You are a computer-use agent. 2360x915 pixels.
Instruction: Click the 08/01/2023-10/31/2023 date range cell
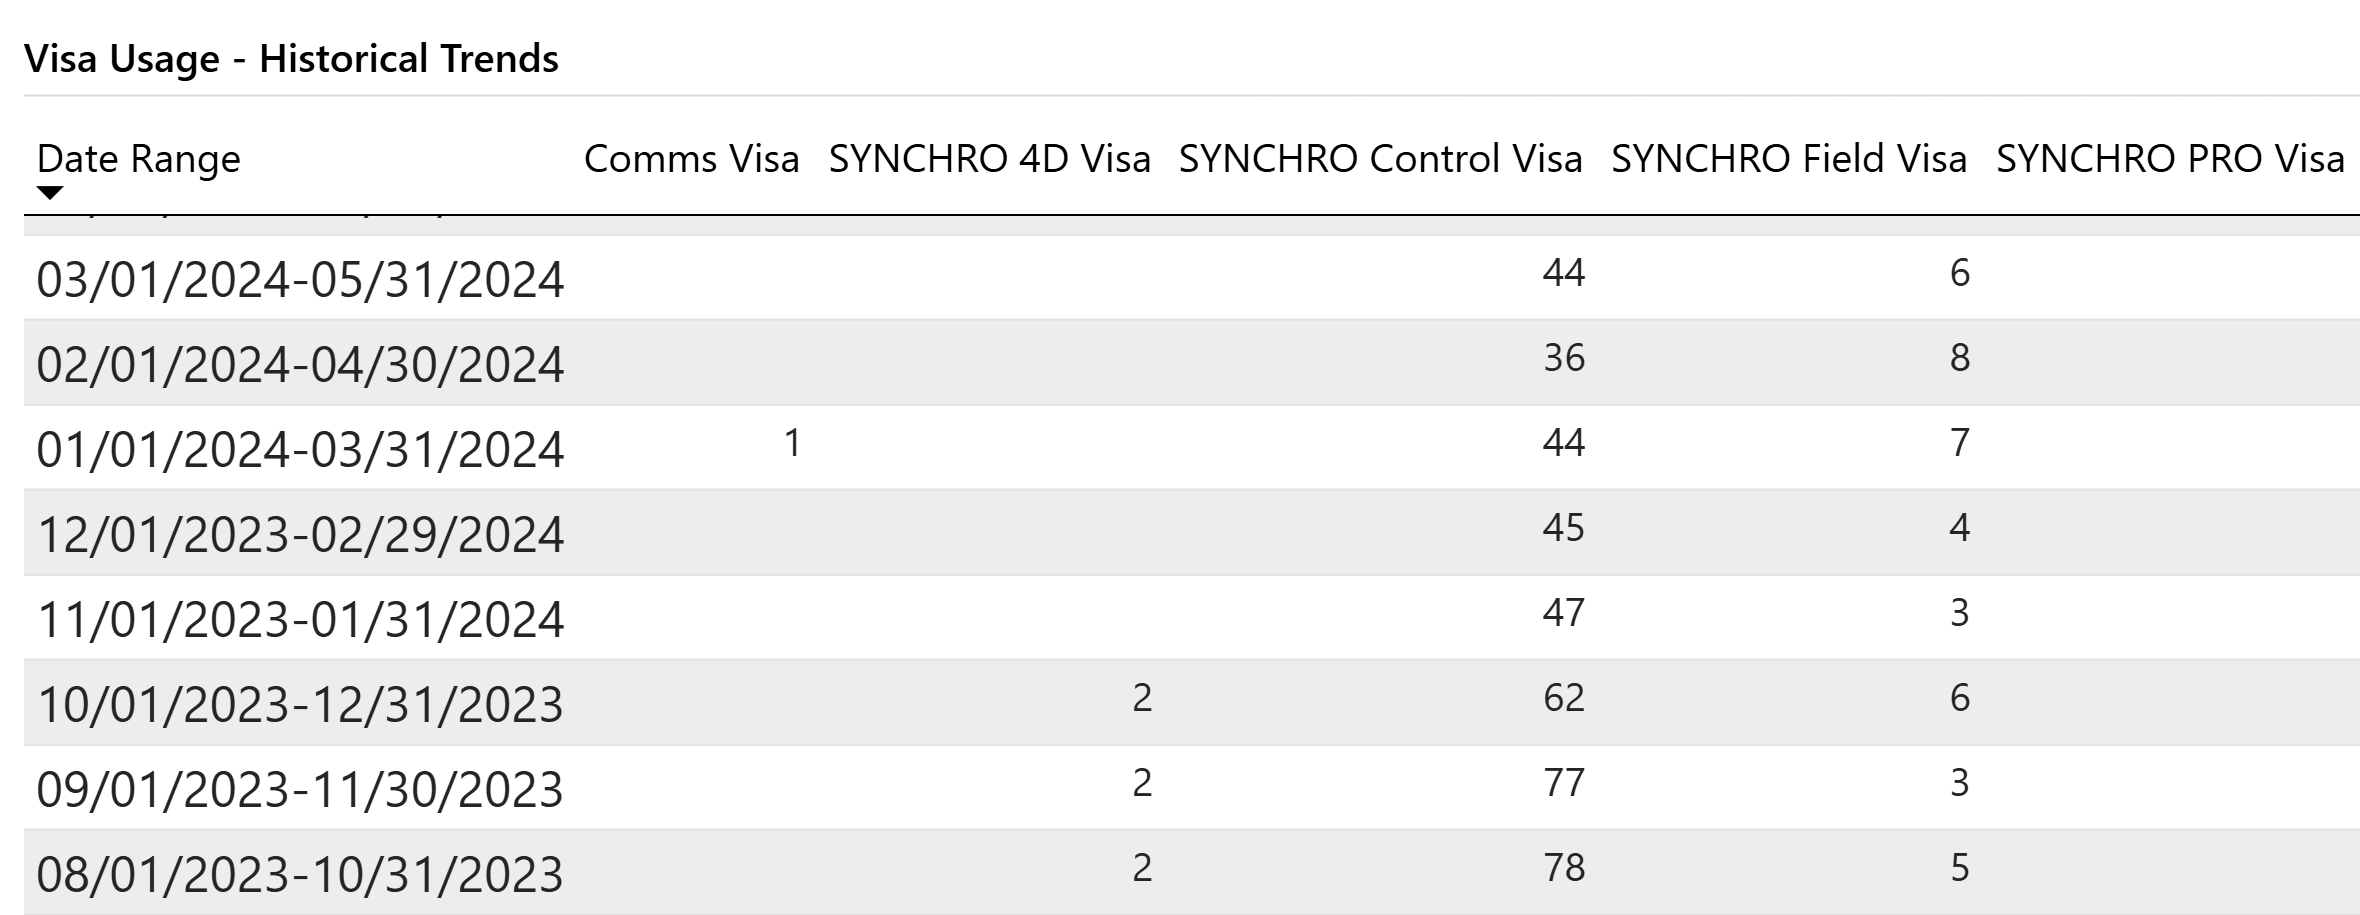(x=300, y=874)
